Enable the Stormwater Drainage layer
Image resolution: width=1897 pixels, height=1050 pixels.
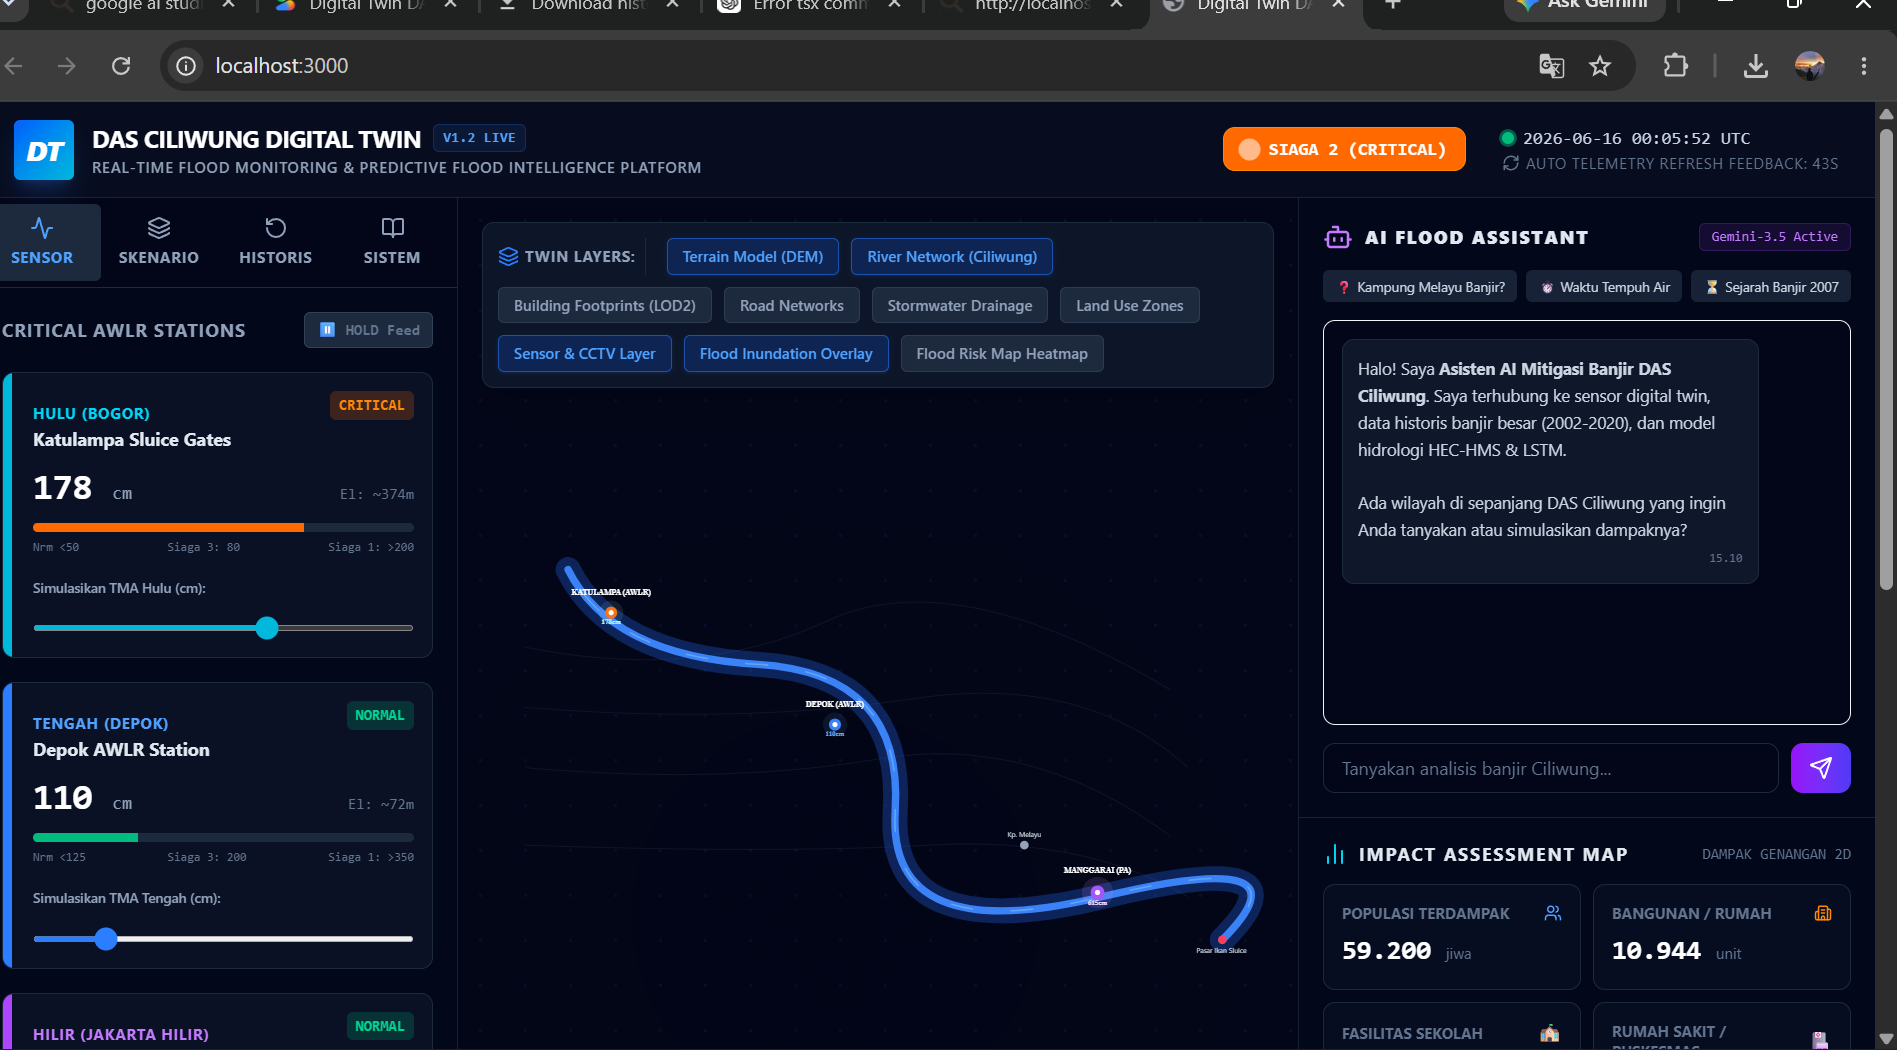[960, 306]
